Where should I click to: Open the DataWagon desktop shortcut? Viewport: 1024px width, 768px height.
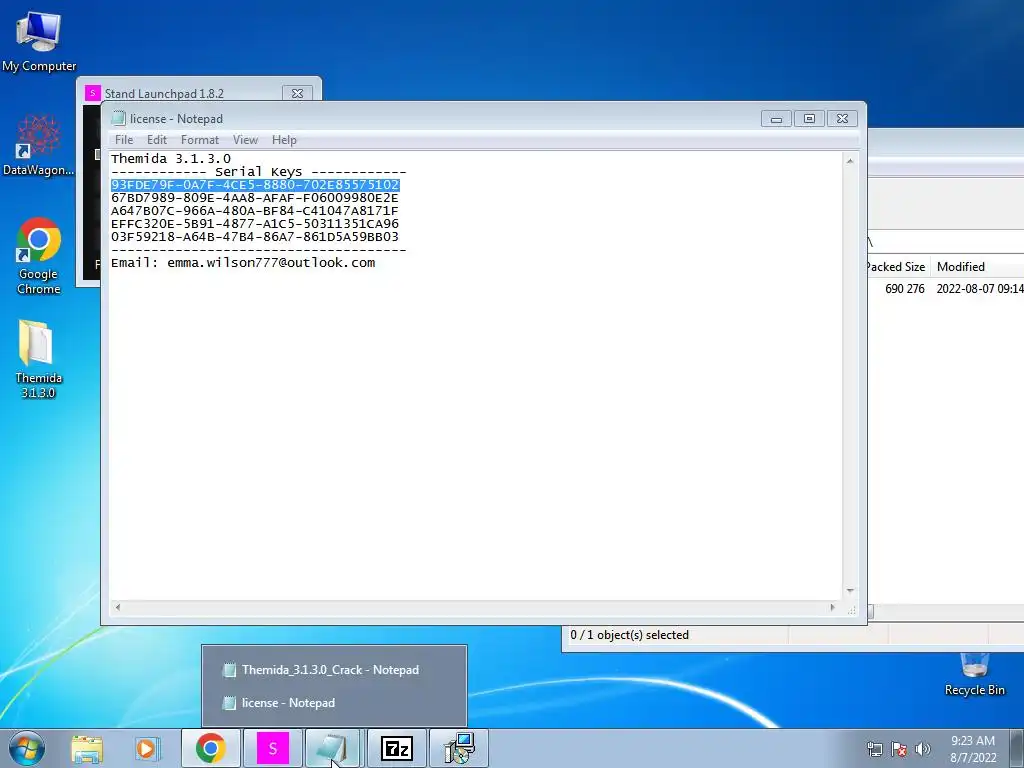[x=39, y=145]
